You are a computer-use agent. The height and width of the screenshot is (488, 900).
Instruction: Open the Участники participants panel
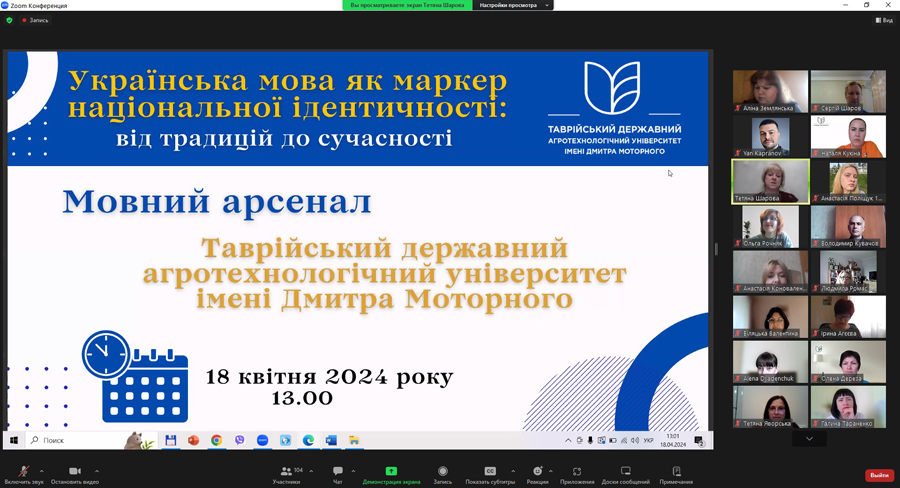286,475
